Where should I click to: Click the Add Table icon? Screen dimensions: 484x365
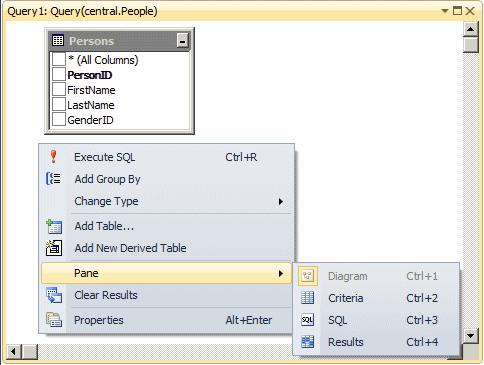[54, 226]
